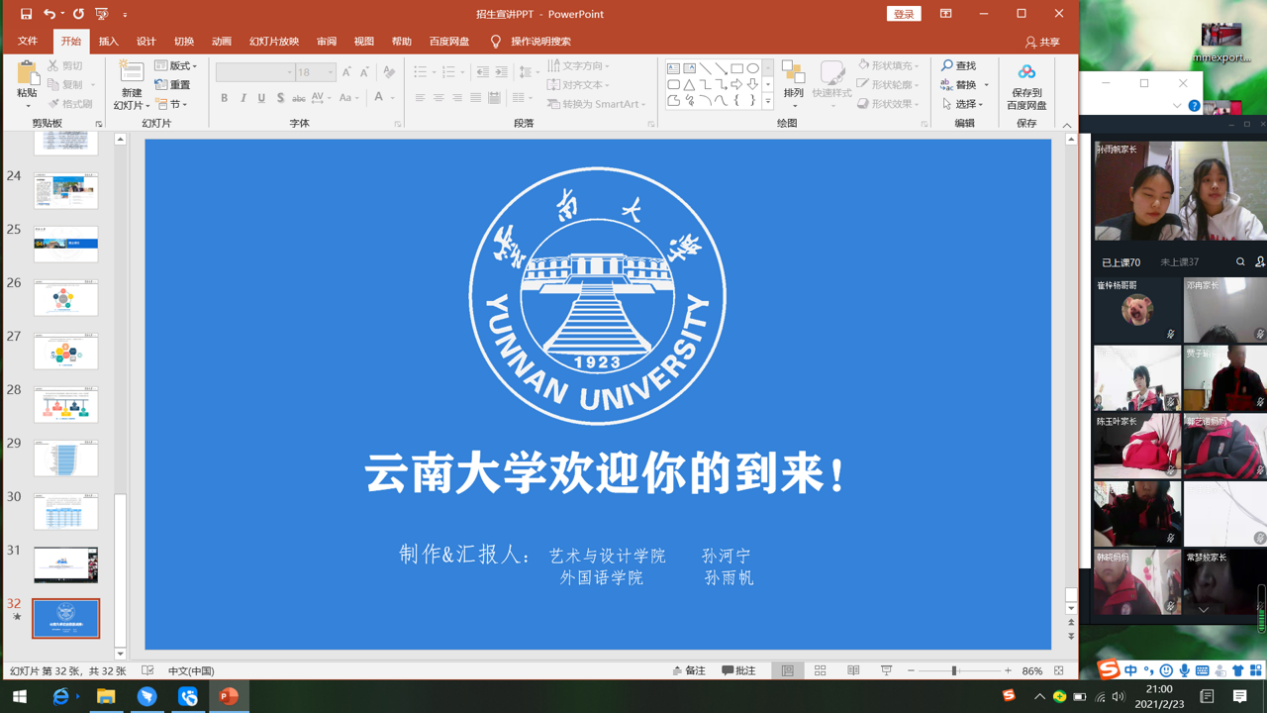This screenshot has height=713, width=1267.
Task: Open the font name combo box
Action: tap(255, 72)
